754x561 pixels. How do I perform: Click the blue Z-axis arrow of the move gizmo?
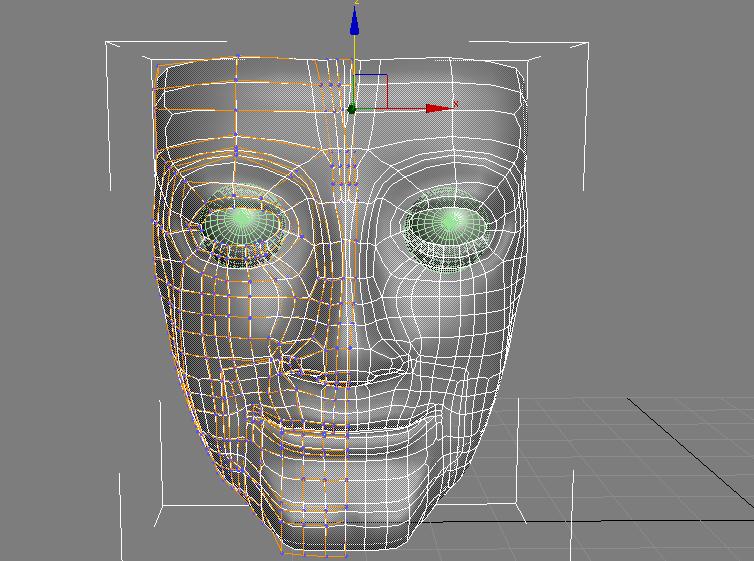pos(354,22)
